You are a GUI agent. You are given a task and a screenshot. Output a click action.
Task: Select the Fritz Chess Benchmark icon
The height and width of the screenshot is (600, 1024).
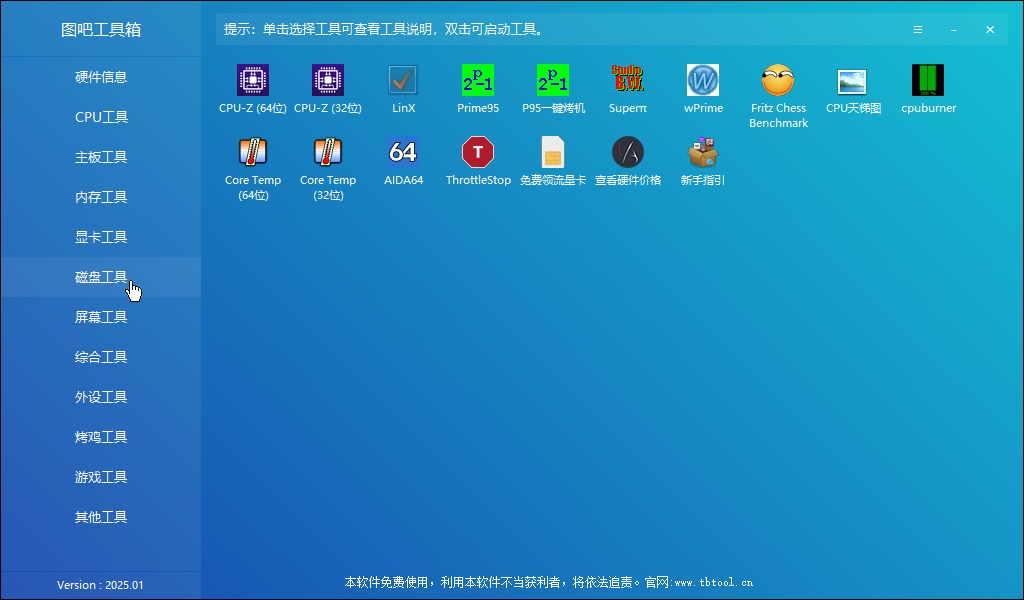(x=778, y=80)
